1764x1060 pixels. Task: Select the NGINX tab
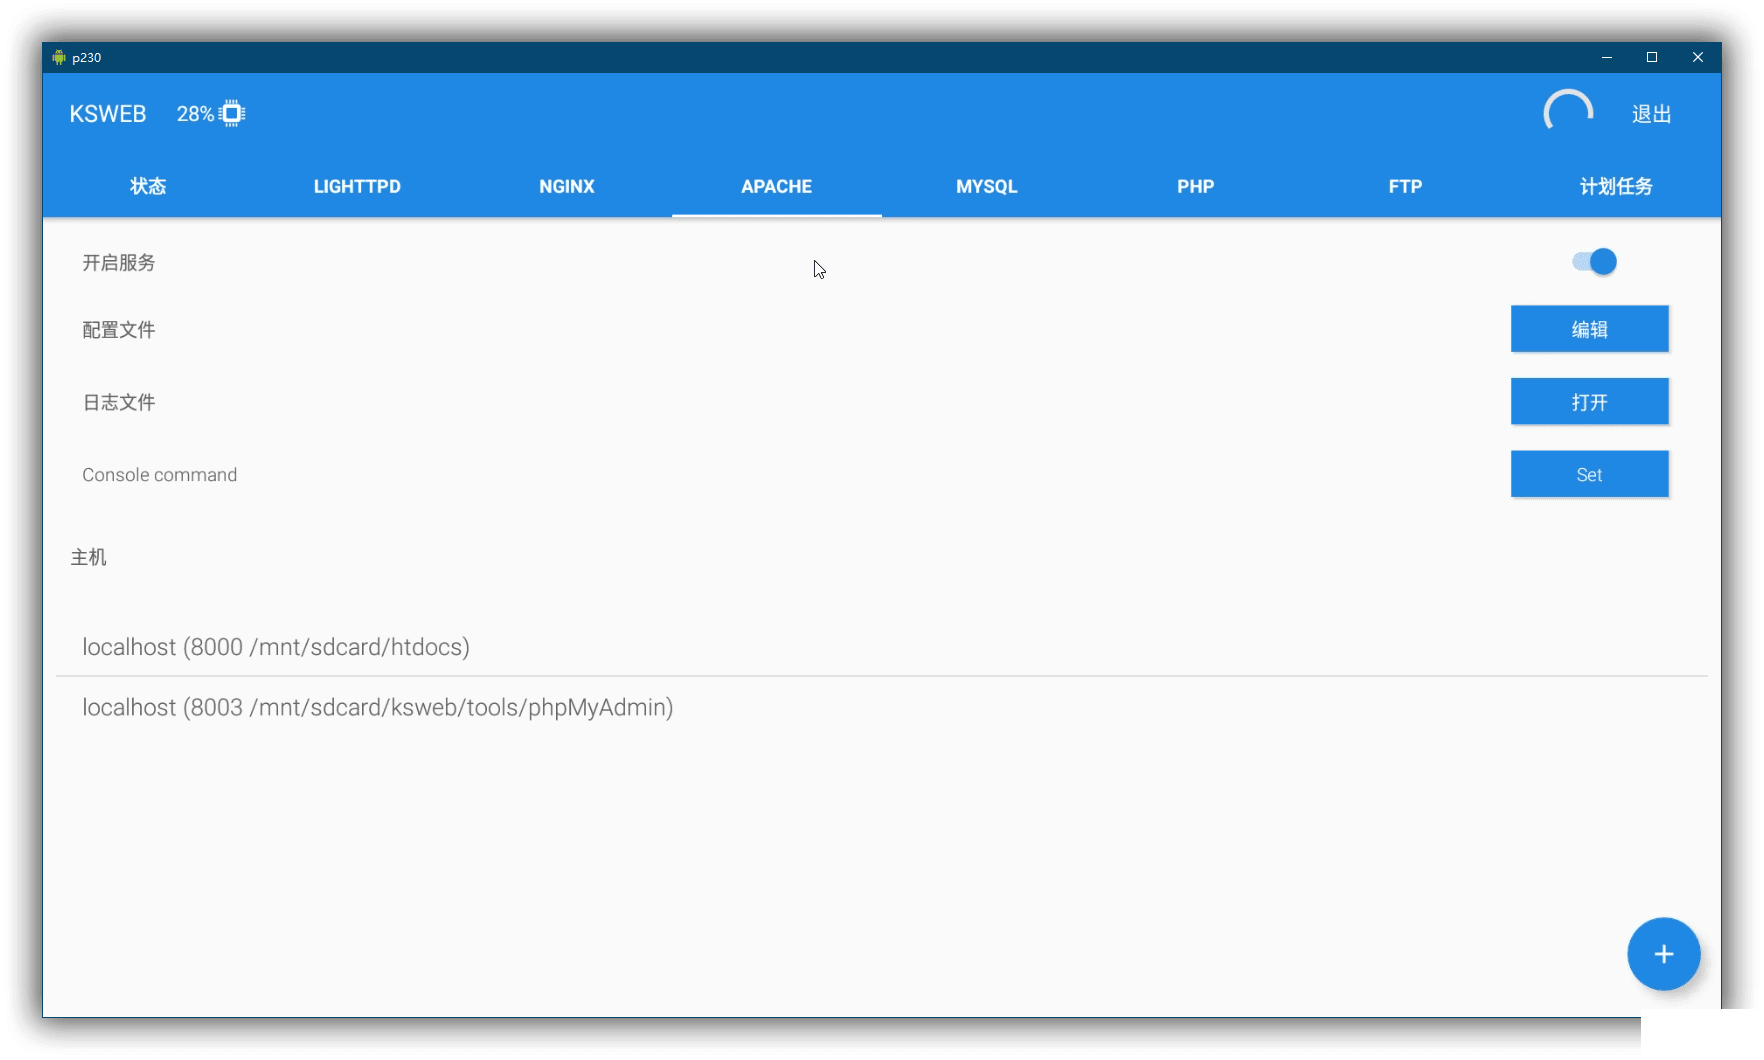pos(567,186)
